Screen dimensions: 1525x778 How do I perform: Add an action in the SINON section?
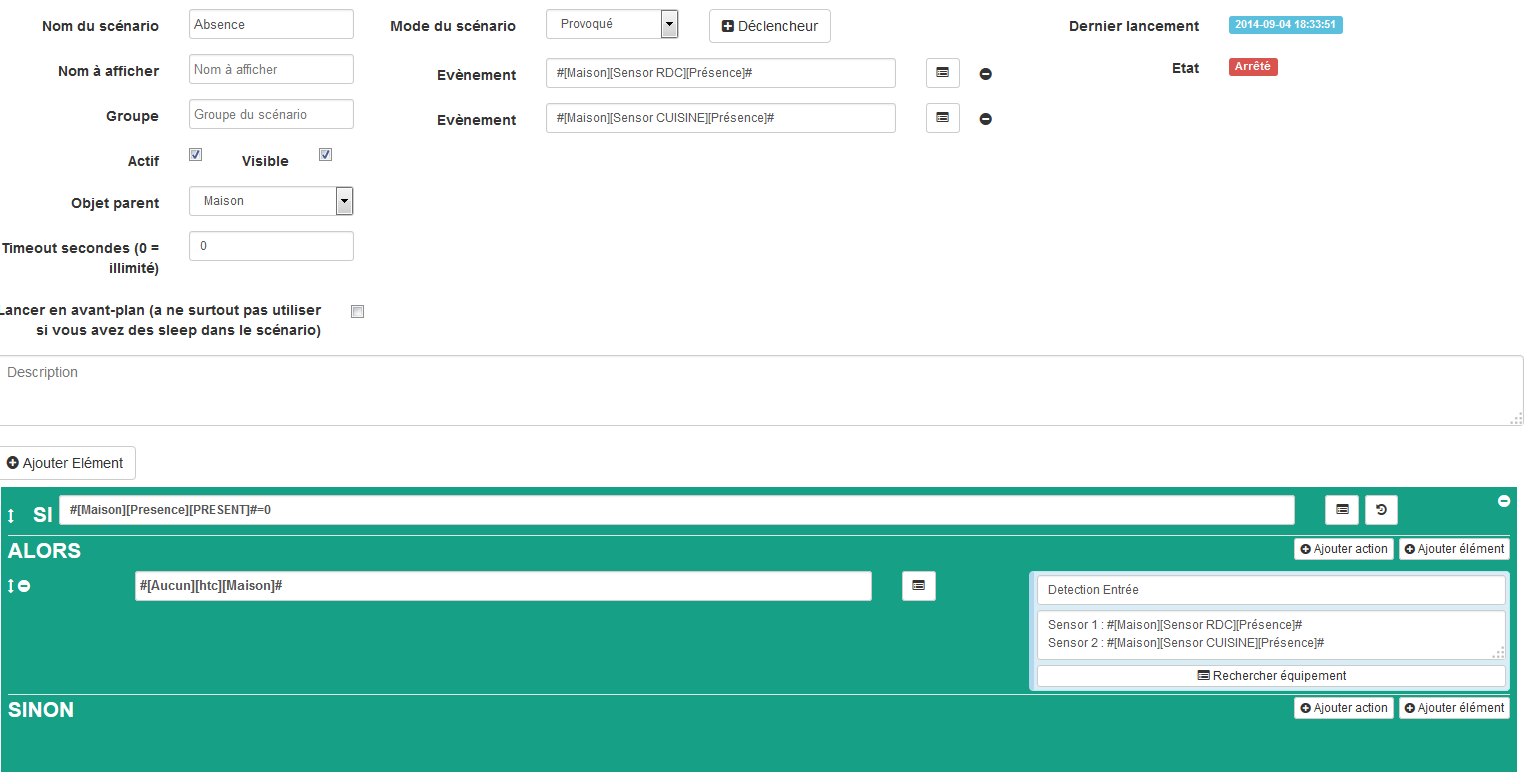click(1344, 708)
